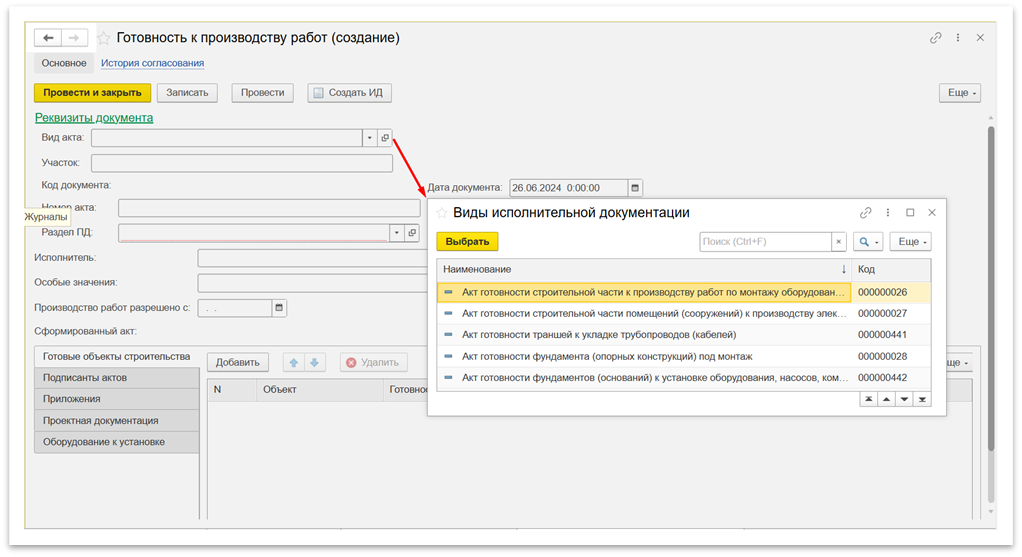Clear the search field with X
This screenshot has height=557, width=1022.
(x=839, y=242)
